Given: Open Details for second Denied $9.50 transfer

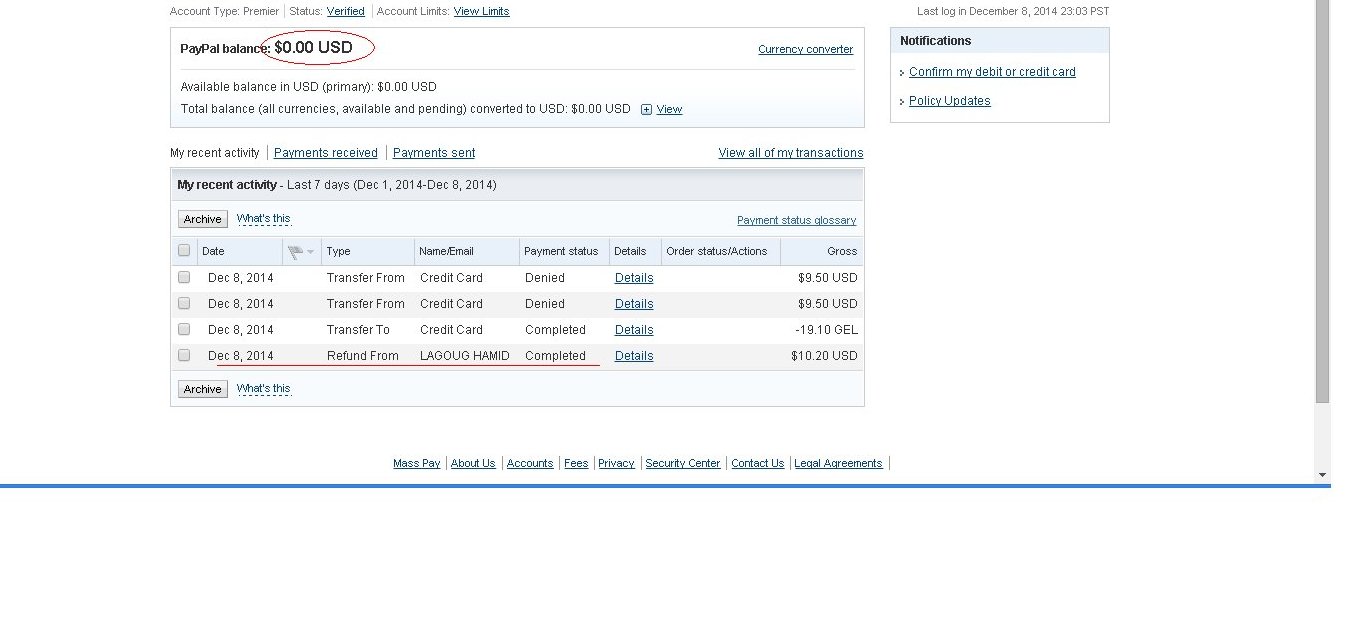Looking at the screenshot, I should 634,304.
